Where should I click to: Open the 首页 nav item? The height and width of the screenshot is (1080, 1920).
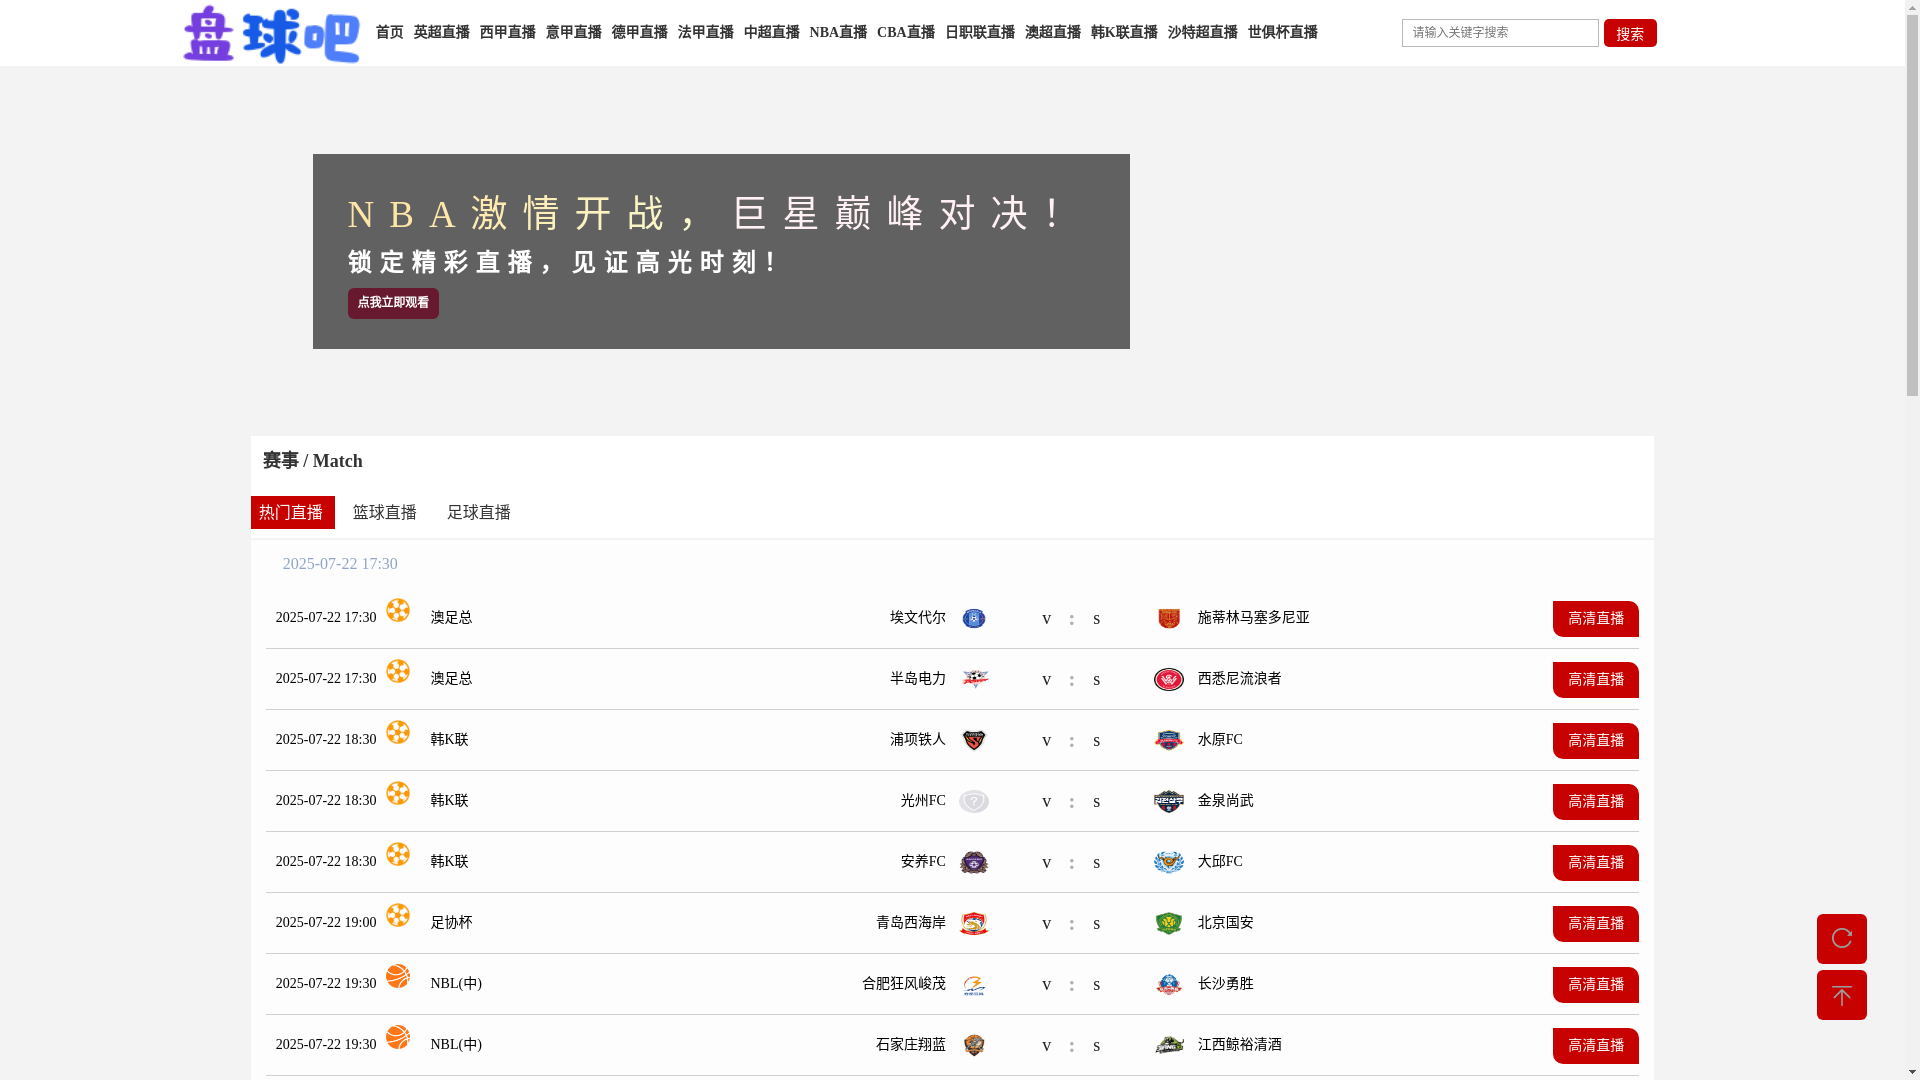389,33
